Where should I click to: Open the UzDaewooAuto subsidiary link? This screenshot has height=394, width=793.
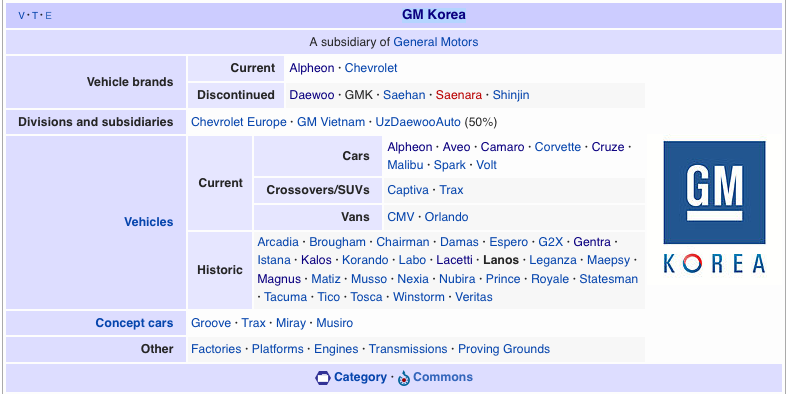[x=418, y=122]
